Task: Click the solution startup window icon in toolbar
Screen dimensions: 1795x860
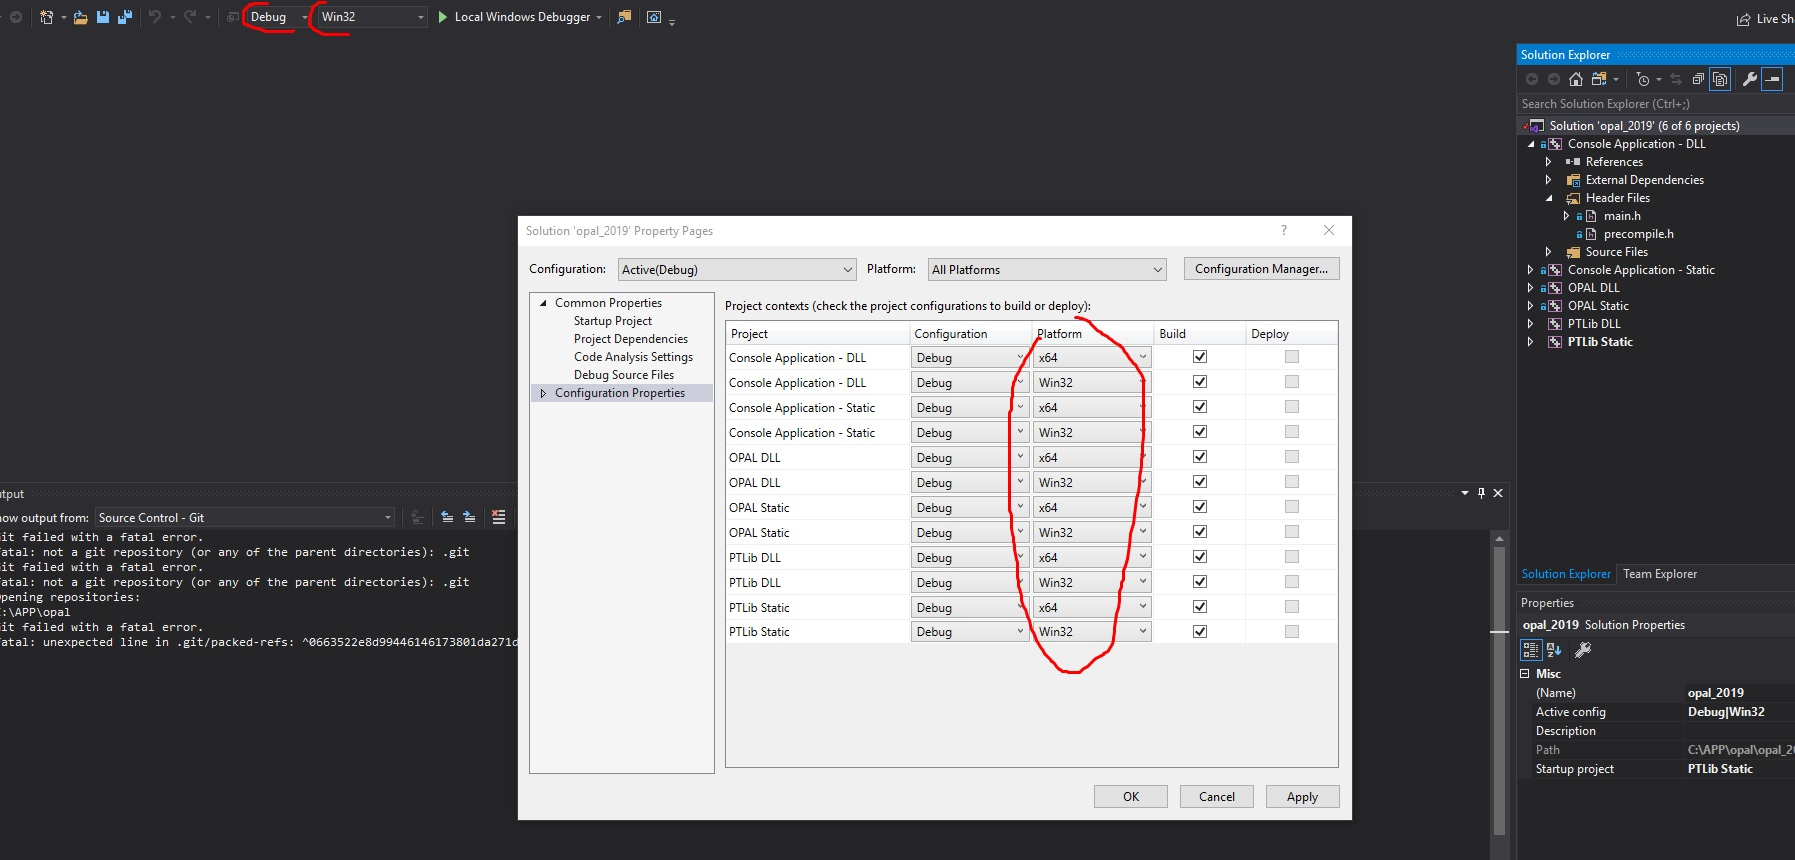Action: point(653,17)
